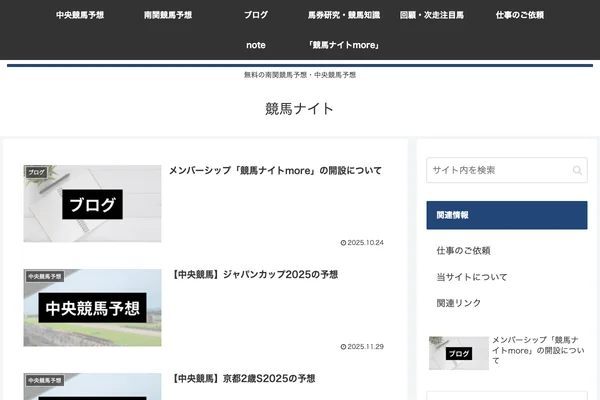The image size is (600, 400).
Task: Open the ジャパンカップ2025の予想 article
Action: pyautogui.click(x=254, y=274)
